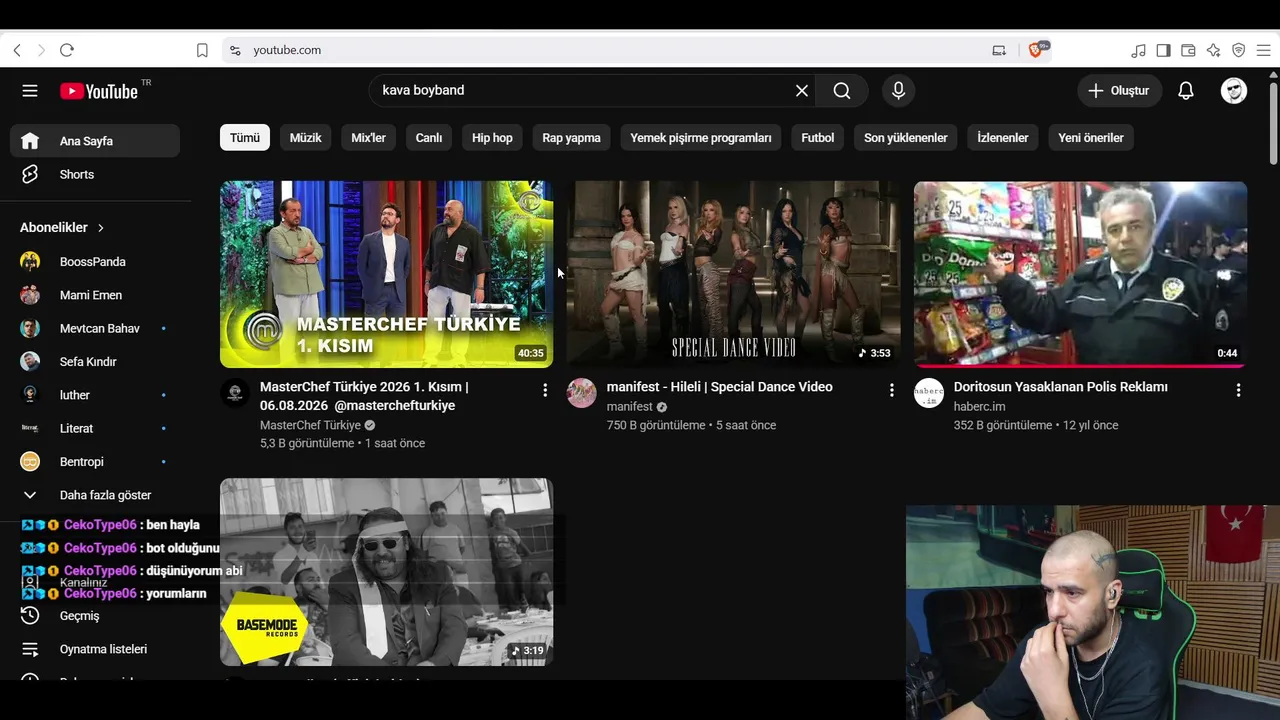Click the browser forward arrow
This screenshot has height=720, width=1280.
[41, 50]
